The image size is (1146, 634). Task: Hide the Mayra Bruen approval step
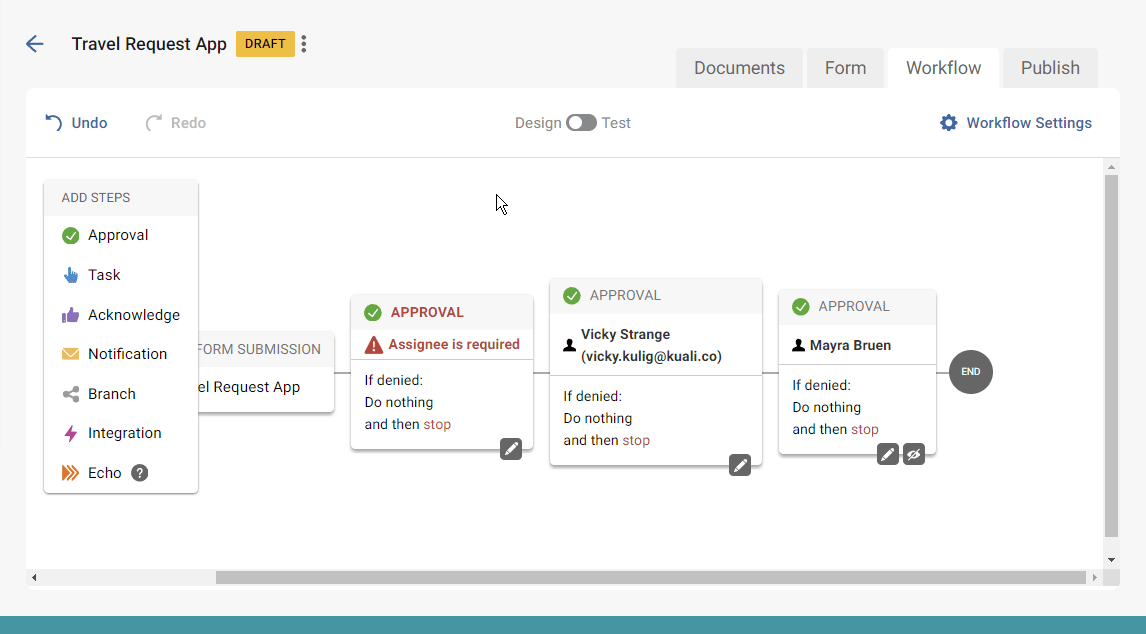pyautogui.click(x=913, y=454)
